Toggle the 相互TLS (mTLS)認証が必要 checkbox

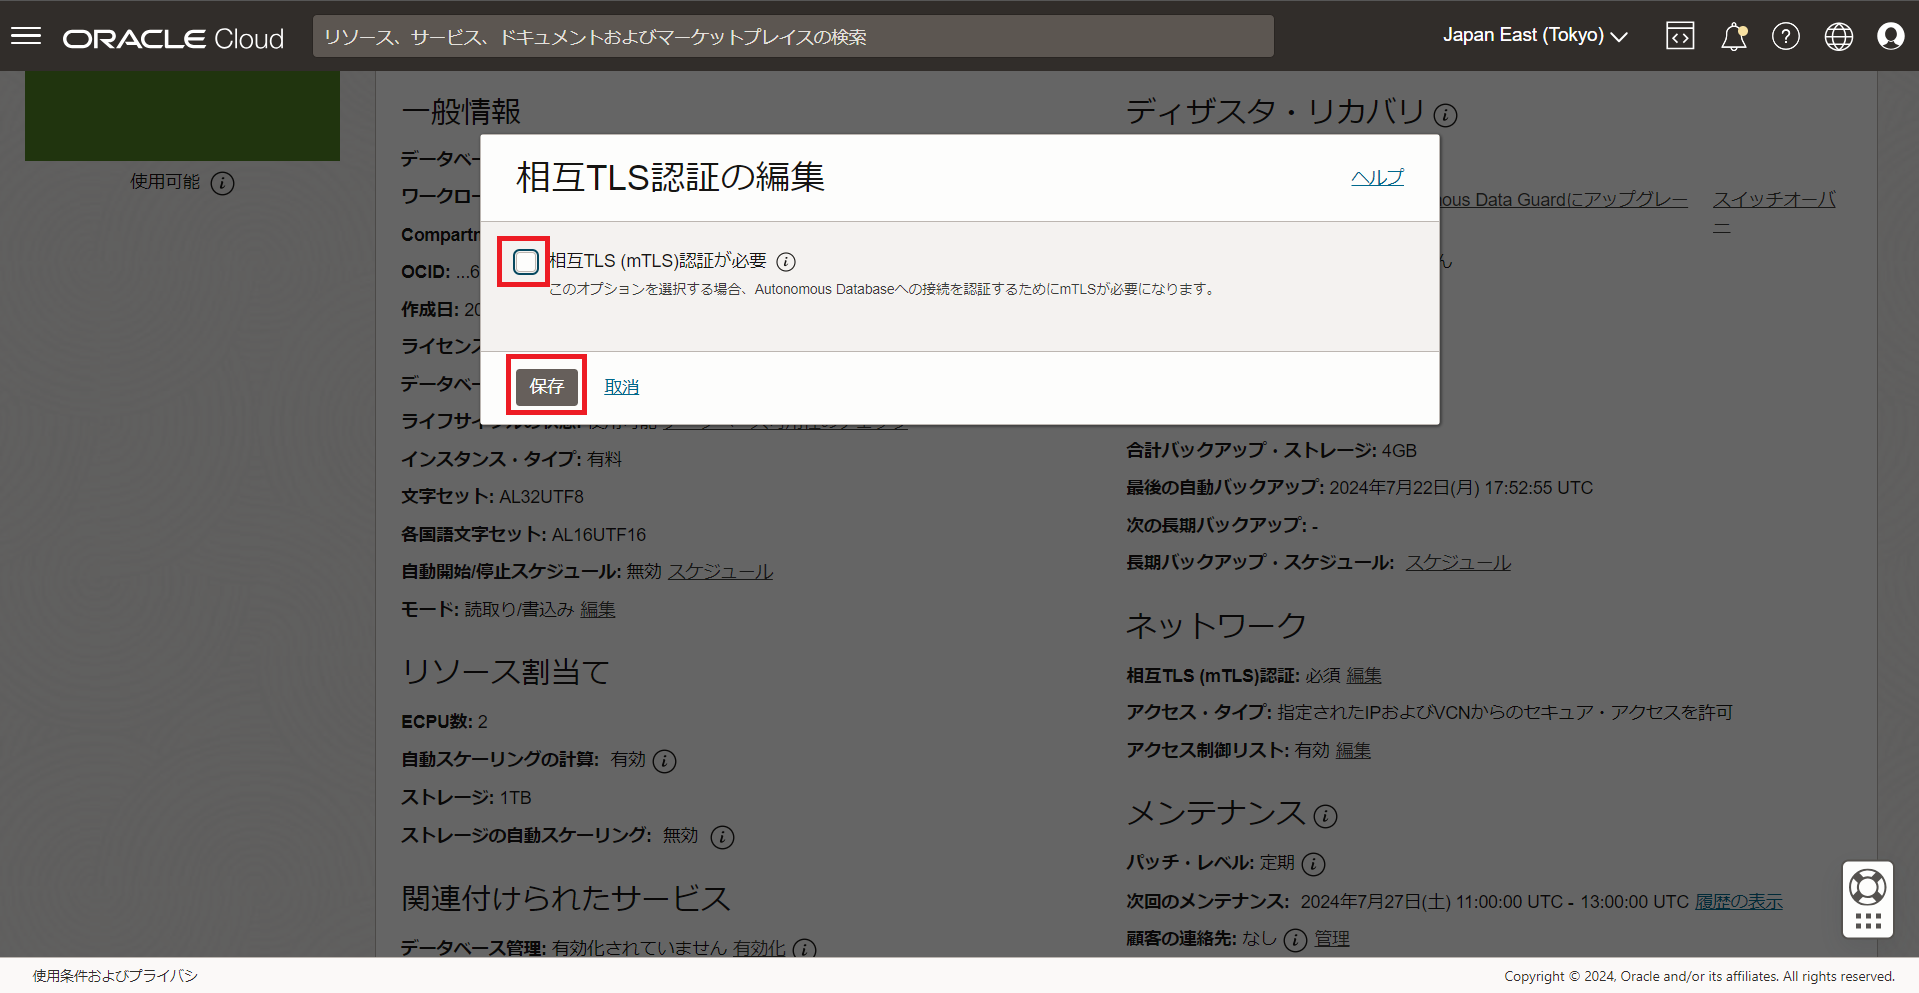pos(525,262)
